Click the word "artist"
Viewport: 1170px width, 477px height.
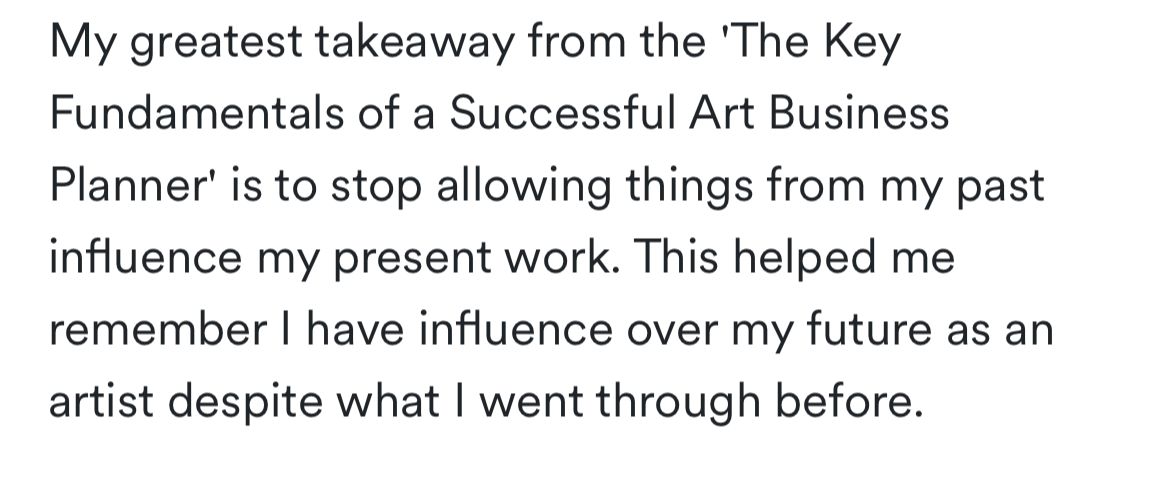point(101,402)
